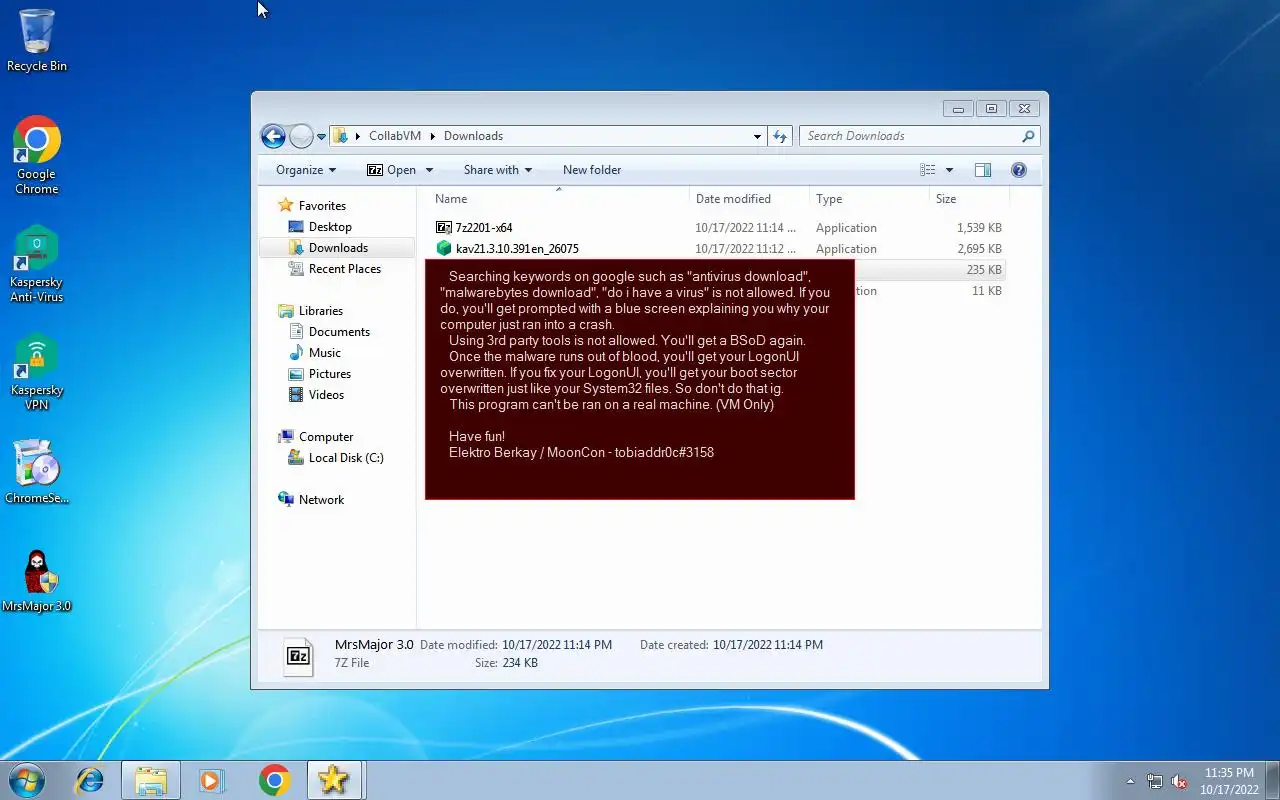Select Desktop in the navigation pane
The image size is (1280, 800).
[330, 227]
